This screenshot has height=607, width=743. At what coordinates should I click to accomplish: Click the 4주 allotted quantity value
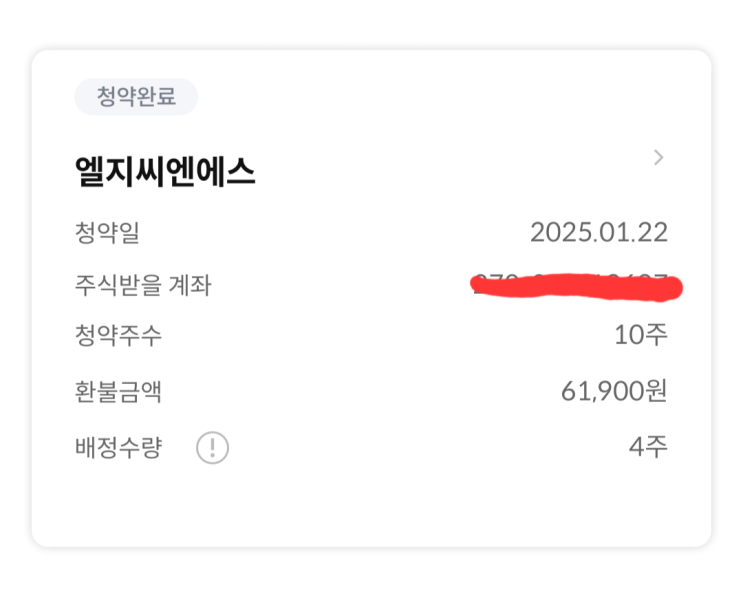[x=648, y=447]
